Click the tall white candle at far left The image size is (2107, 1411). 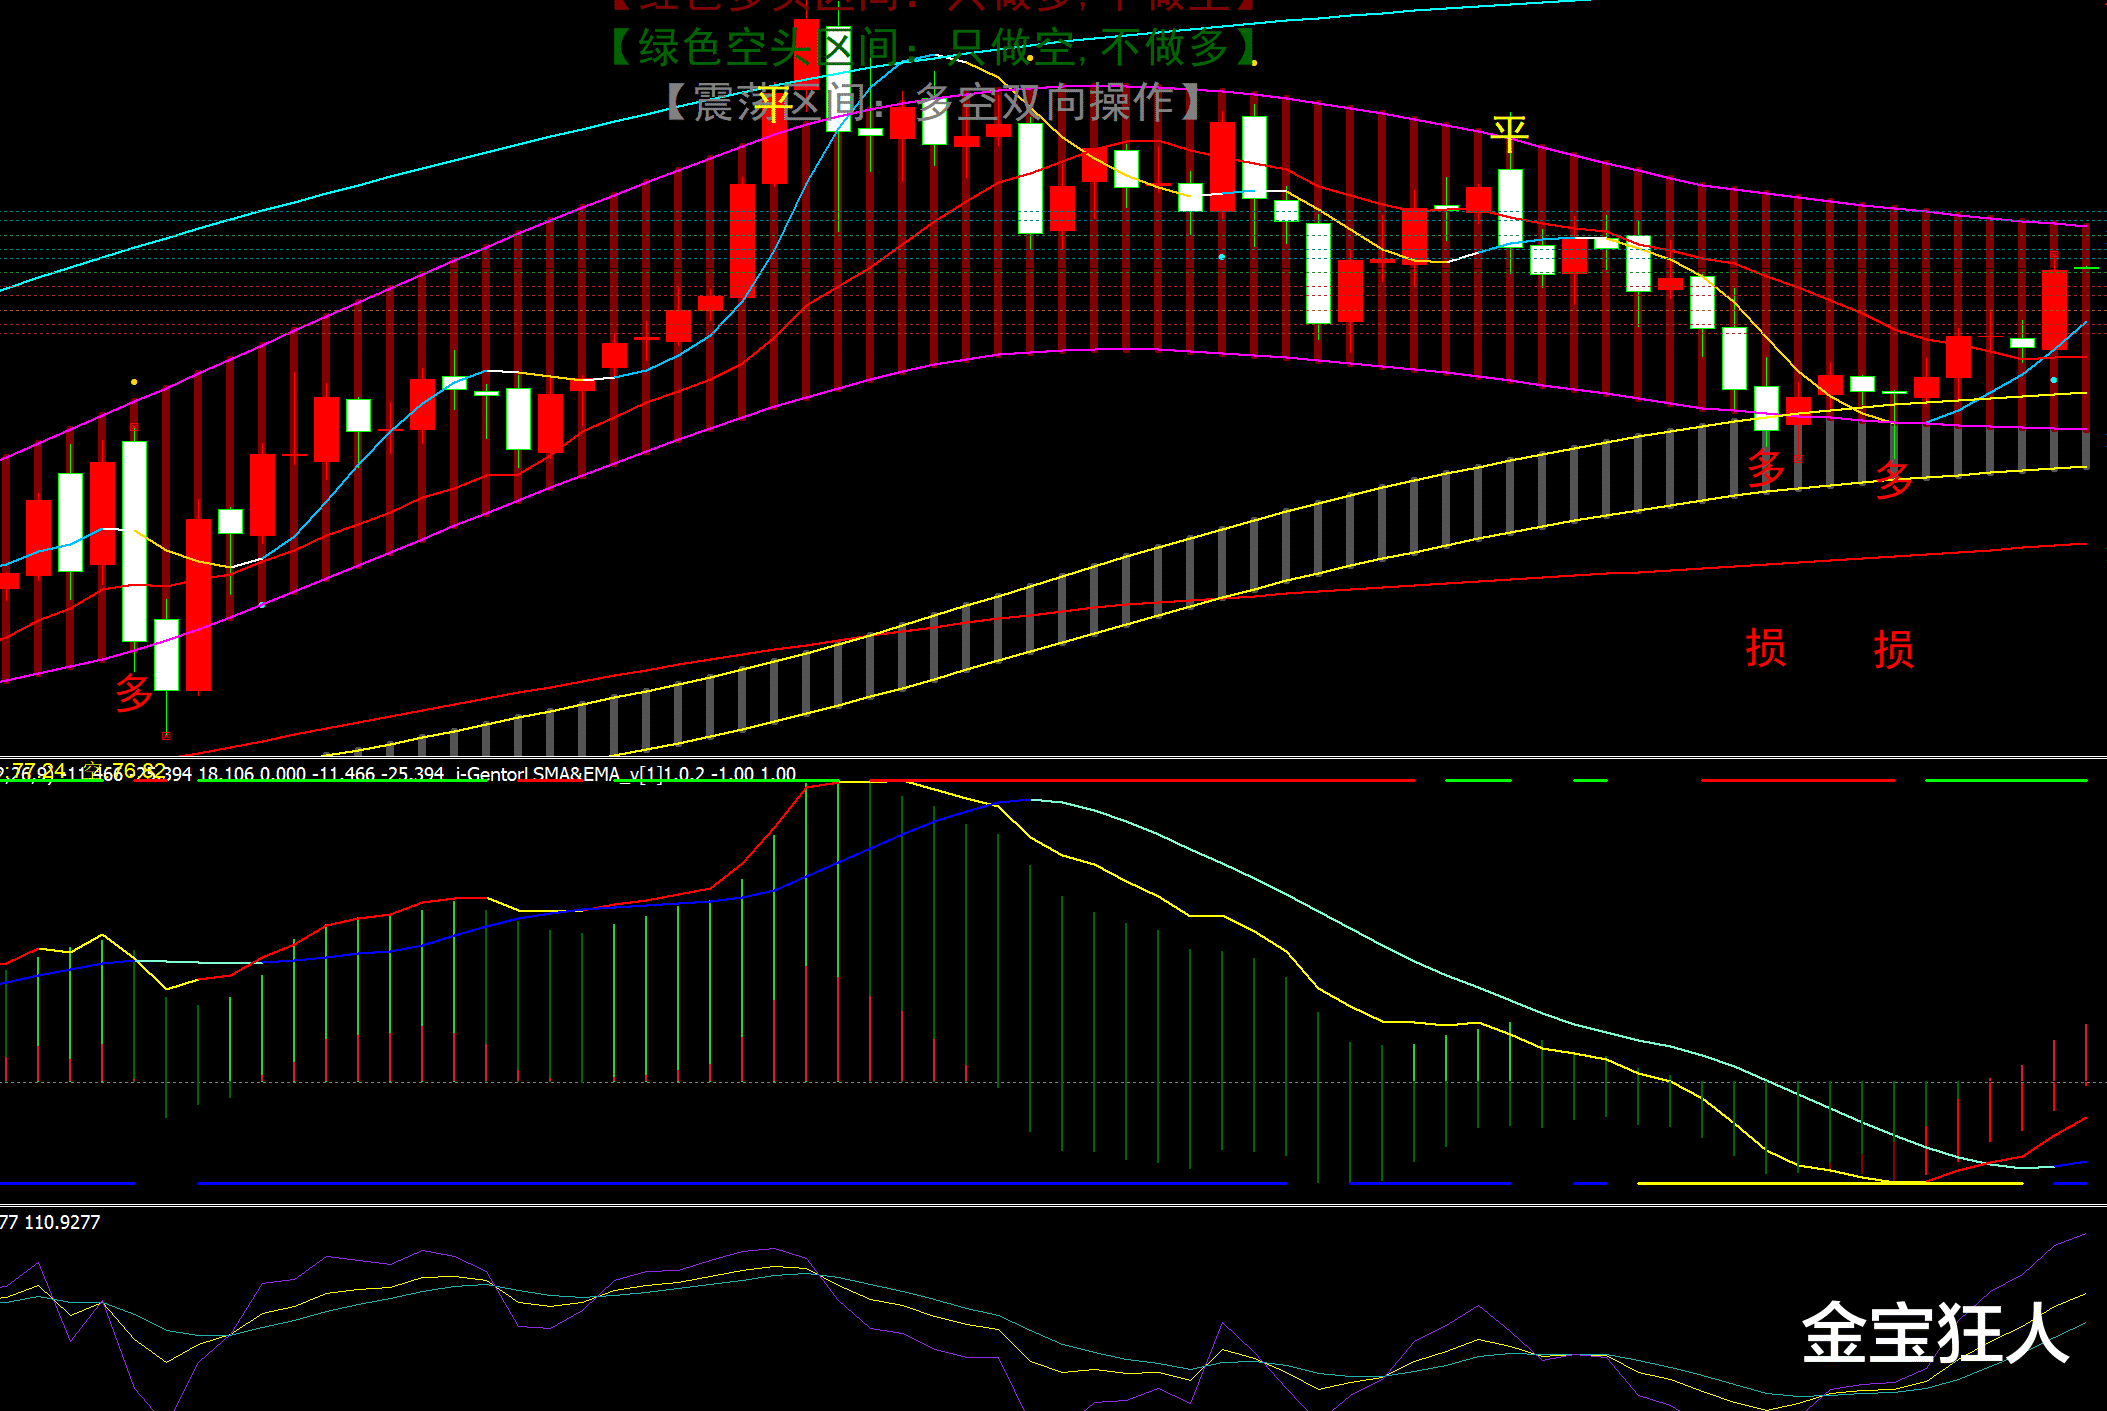(x=134, y=540)
